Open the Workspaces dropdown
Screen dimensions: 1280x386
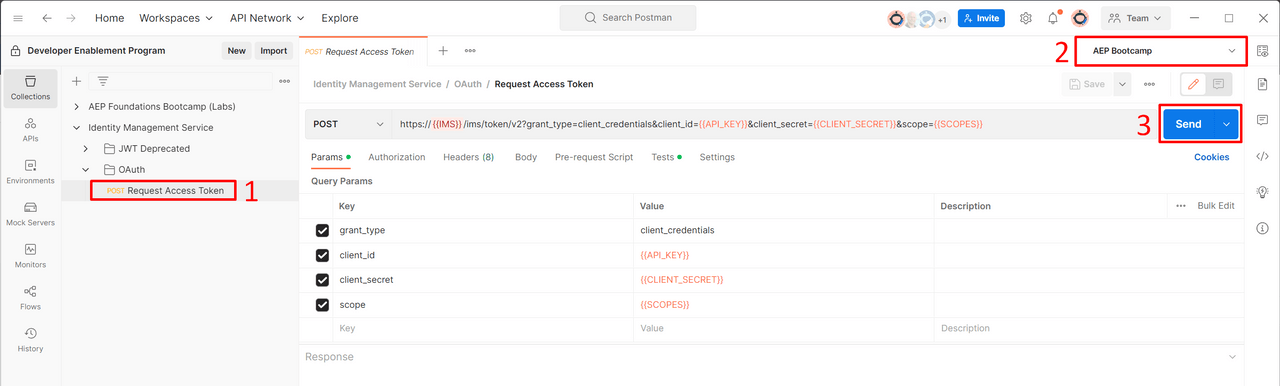(x=175, y=18)
